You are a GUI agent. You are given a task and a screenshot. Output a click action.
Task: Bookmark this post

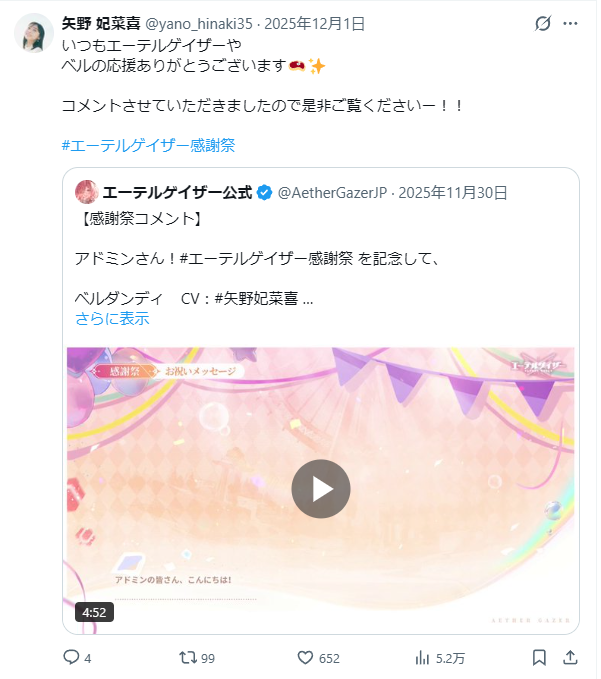pyautogui.click(x=539, y=657)
